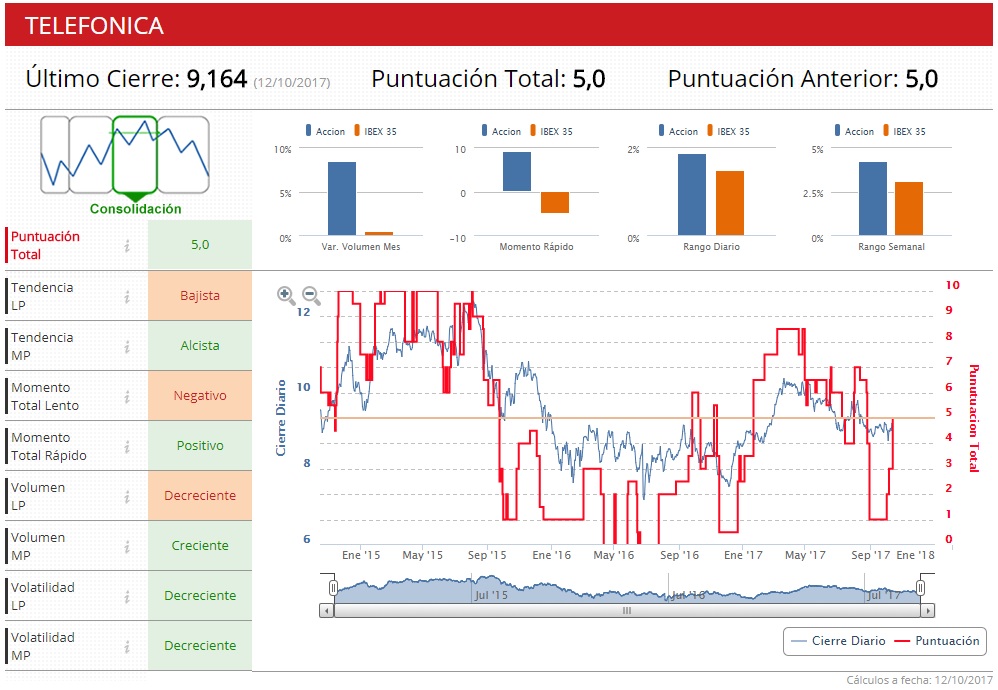Viewport: 998px width, 690px height.
Task: Click the navigator scrollbar right arrow
Action: pyautogui.click(x=928, y=611)
